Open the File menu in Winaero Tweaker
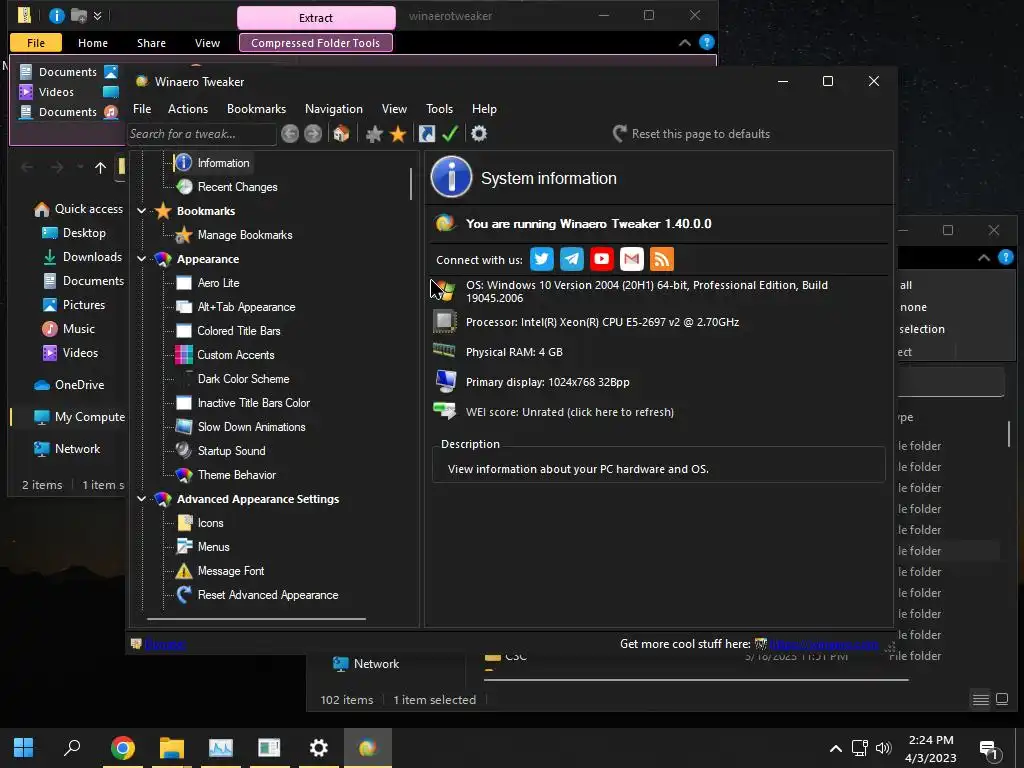1024x768 pixels. click(142, 109)
